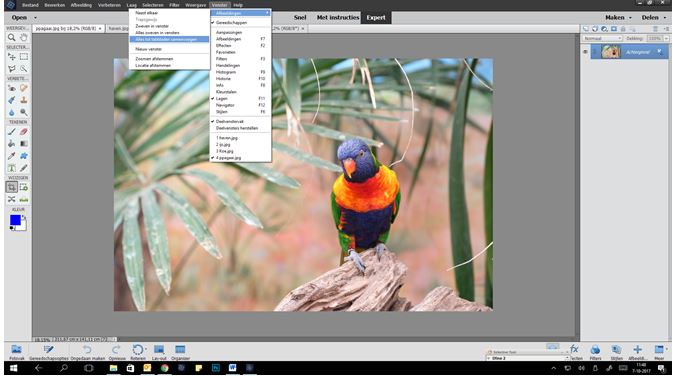Image resolution: width=673 pixels, height=376 pixels.
Task: Enable Histogram panel in Venster menu
Action: tap(240, 72)
